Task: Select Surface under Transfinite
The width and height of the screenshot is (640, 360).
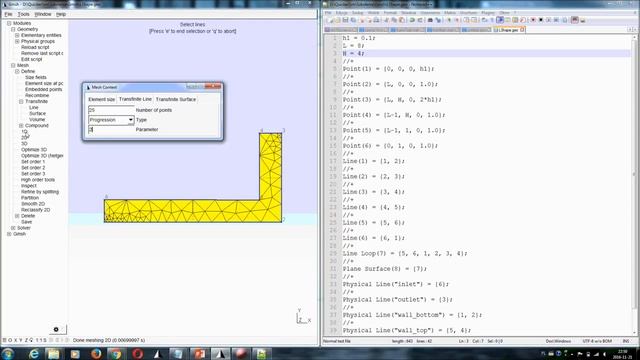Action: coord(37,113)
